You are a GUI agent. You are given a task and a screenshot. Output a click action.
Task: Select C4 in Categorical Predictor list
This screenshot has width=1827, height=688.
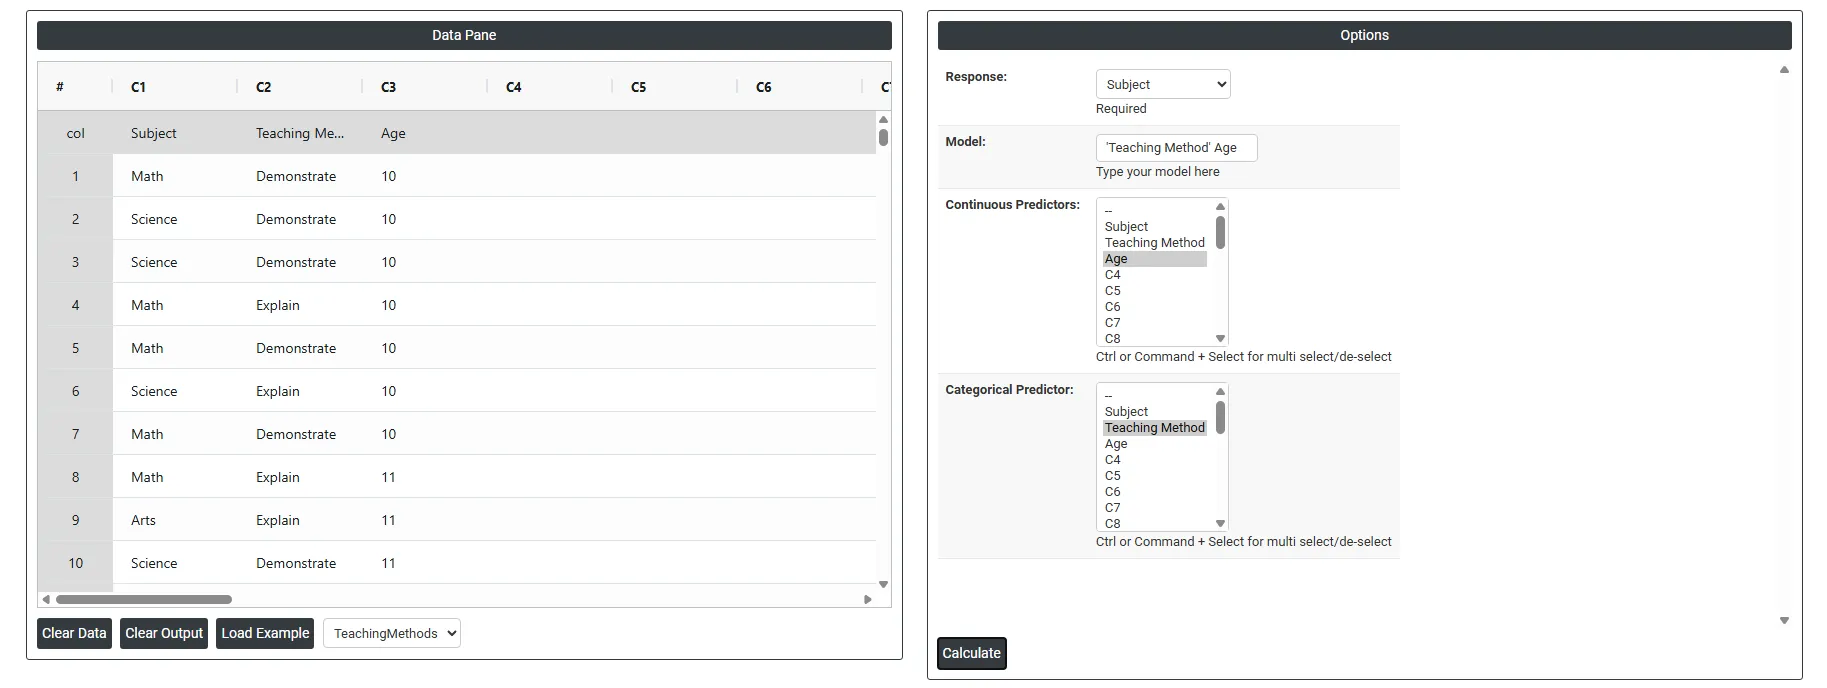click(1155, 460)
